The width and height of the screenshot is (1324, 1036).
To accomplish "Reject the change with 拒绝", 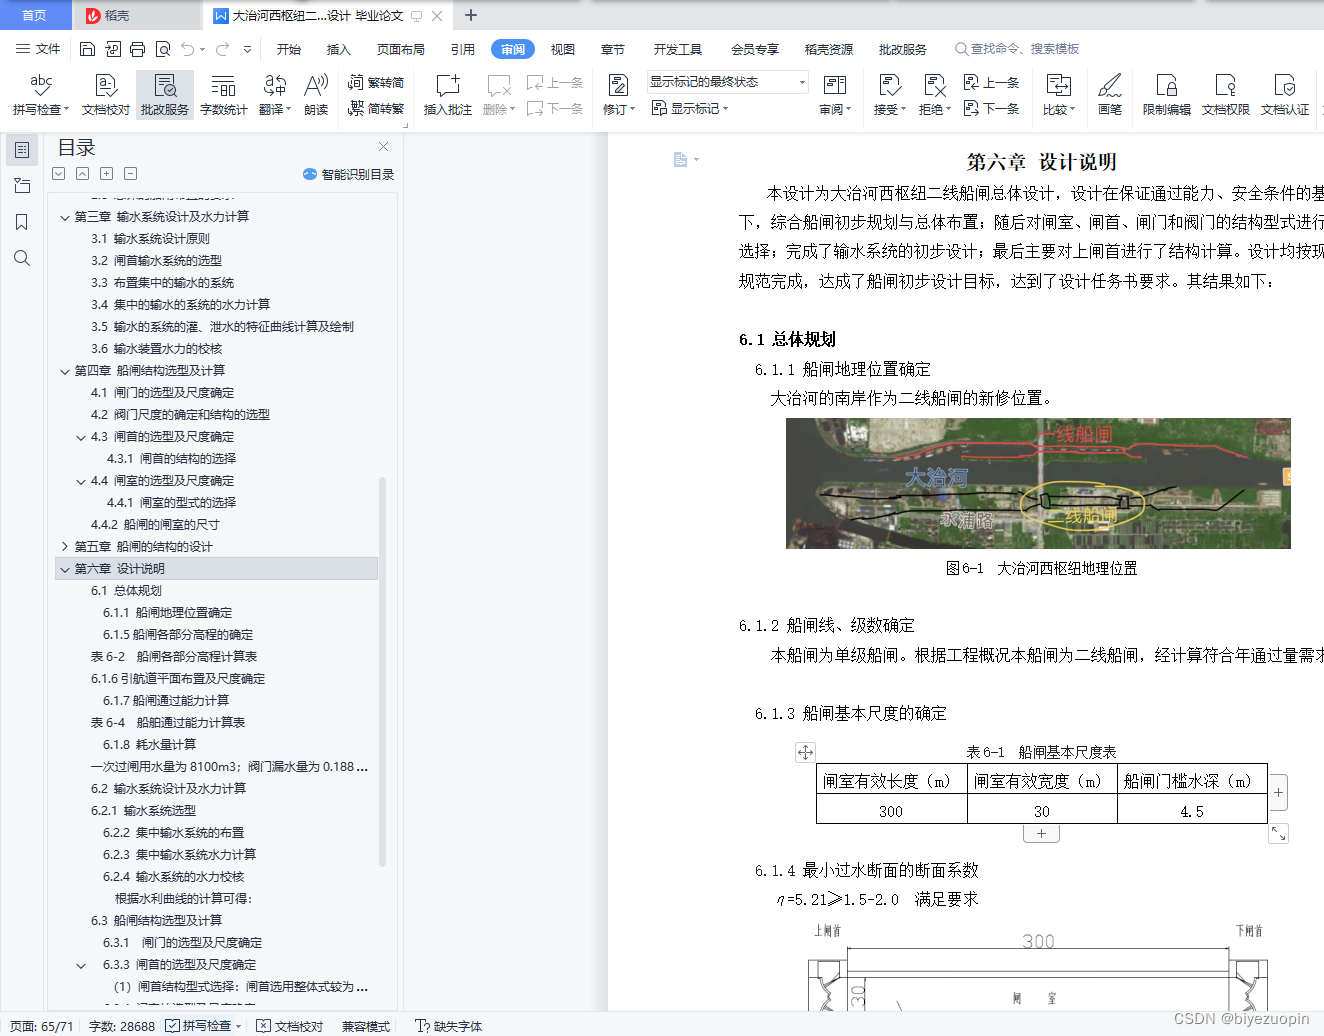I will point(934,94).
